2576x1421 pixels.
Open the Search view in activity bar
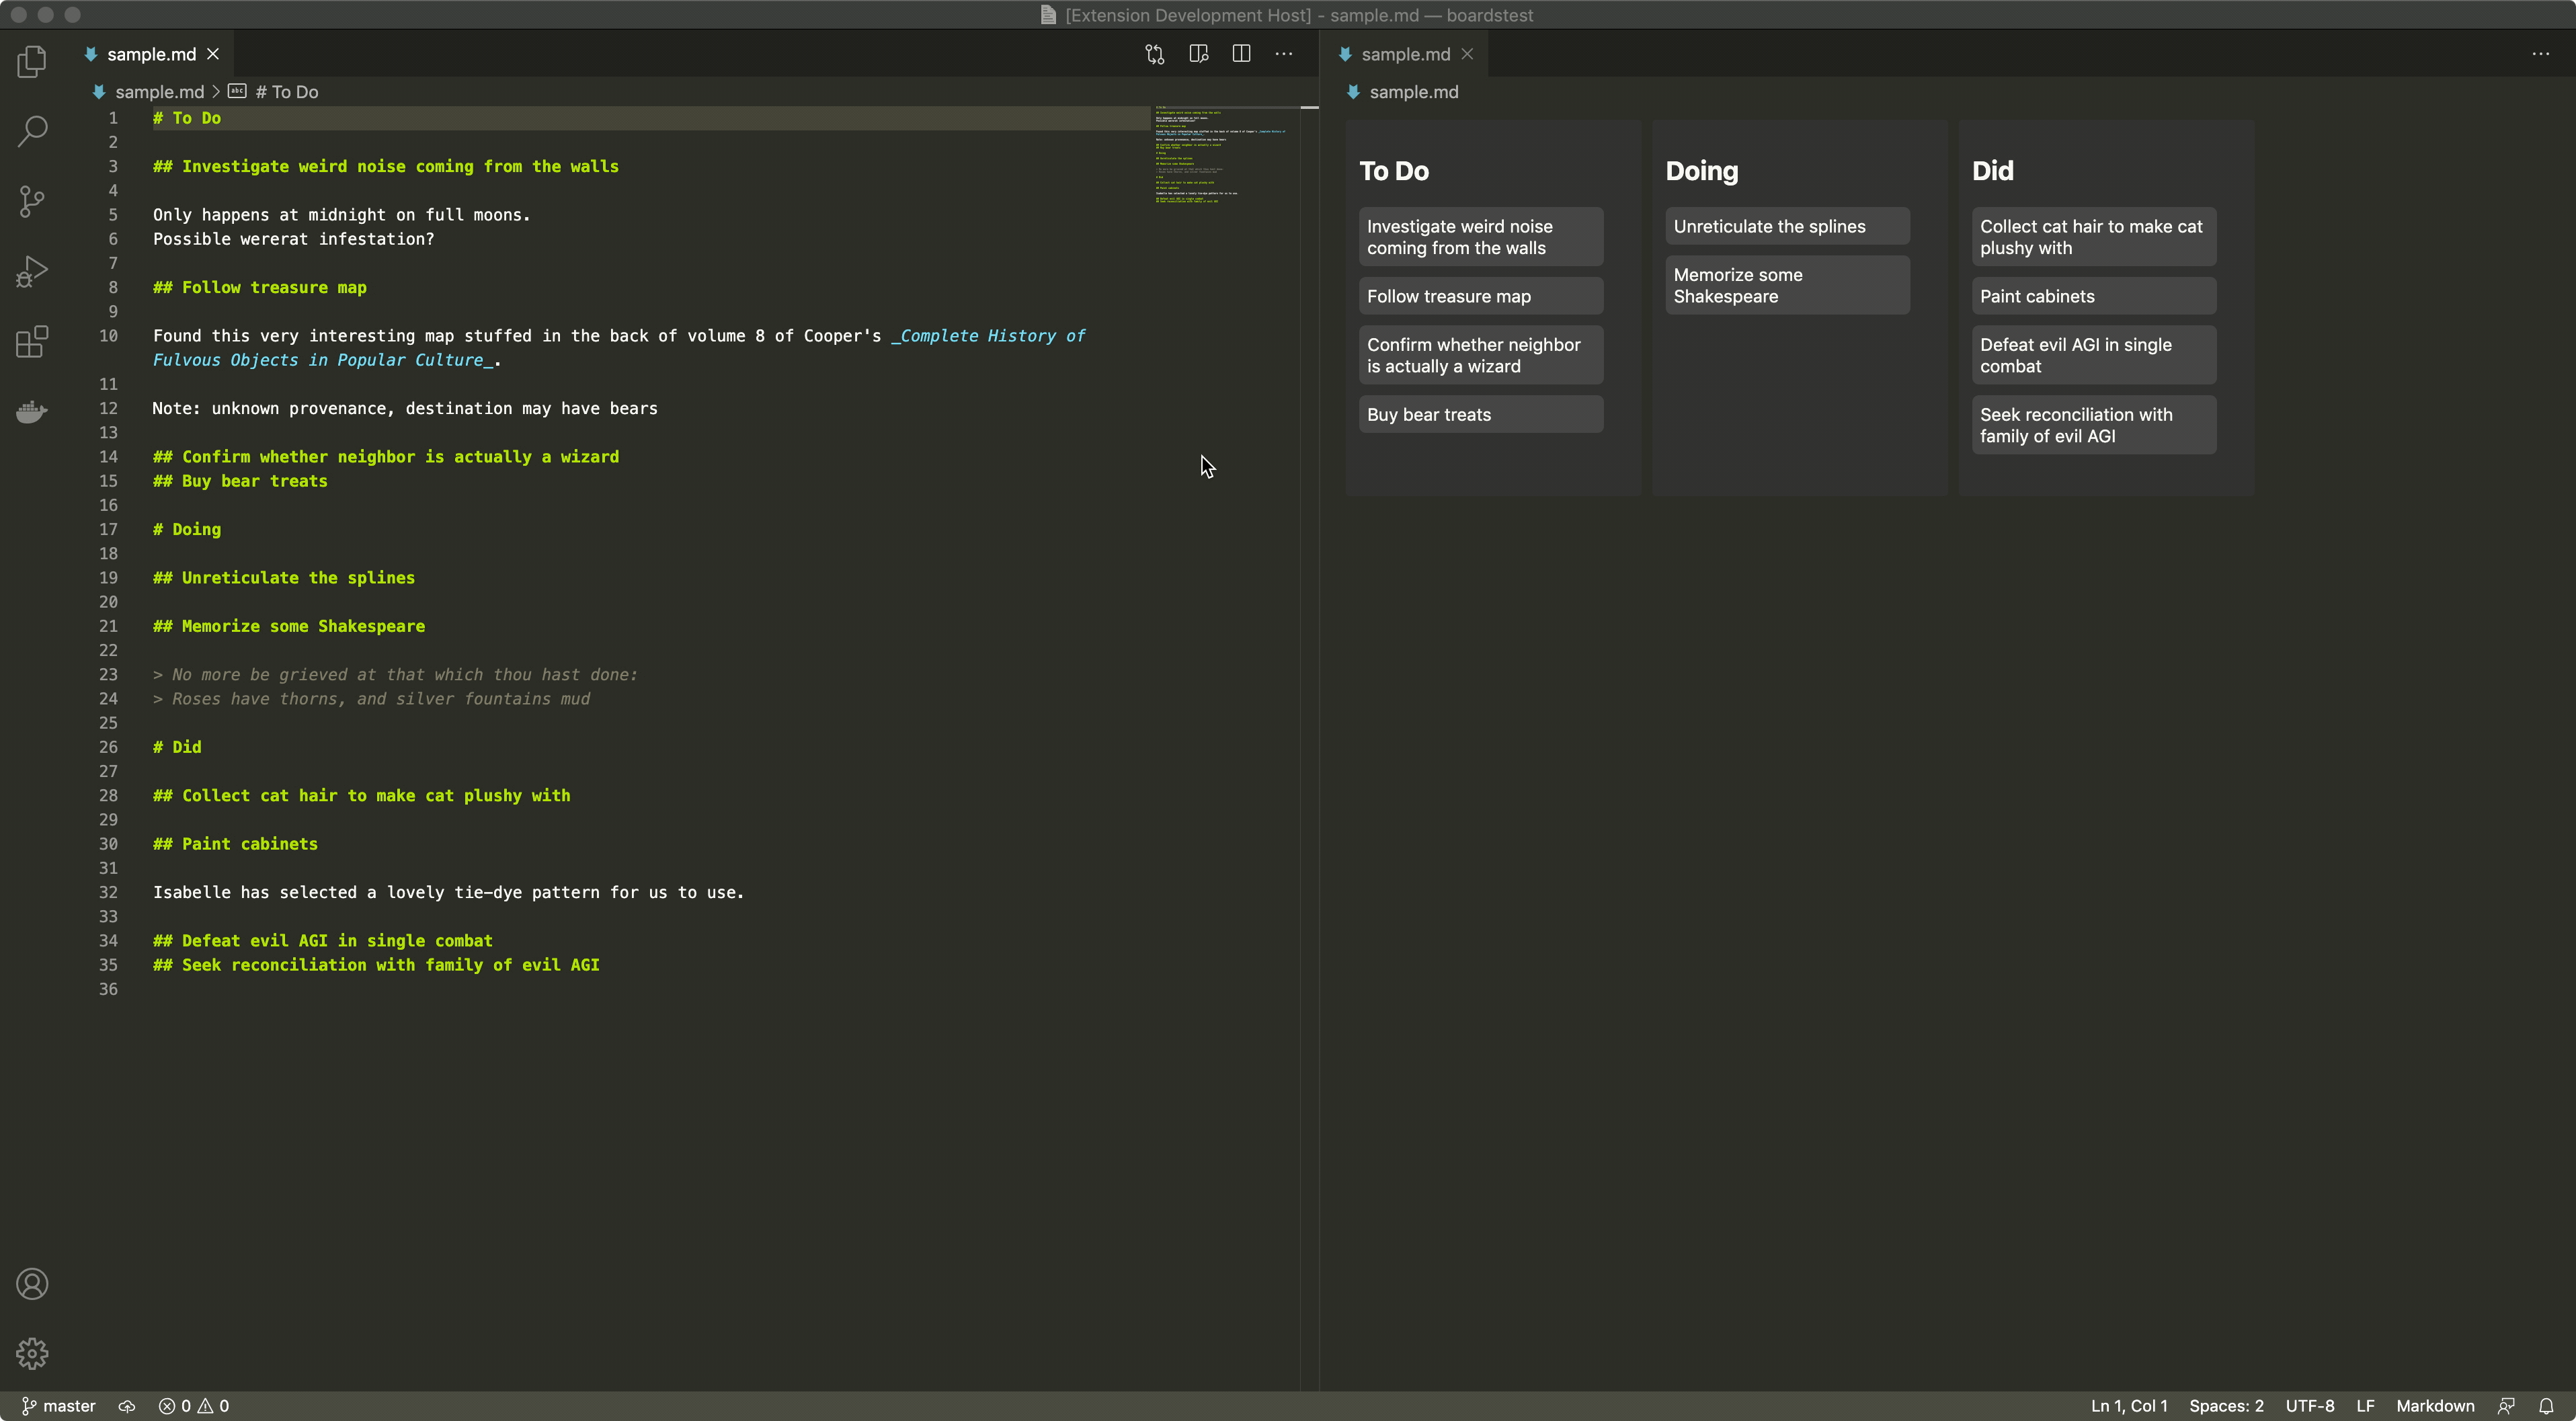click(32, 131)
